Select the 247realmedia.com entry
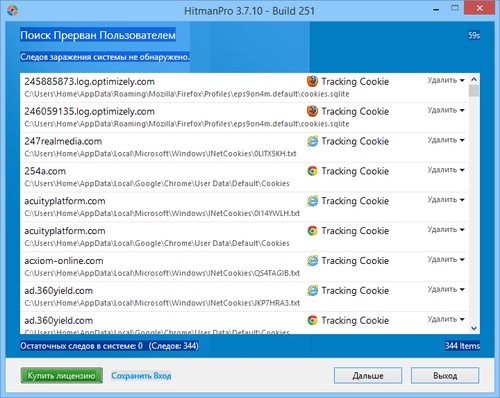The width and height of the screenshot is (500, 398). click(244, 147)
